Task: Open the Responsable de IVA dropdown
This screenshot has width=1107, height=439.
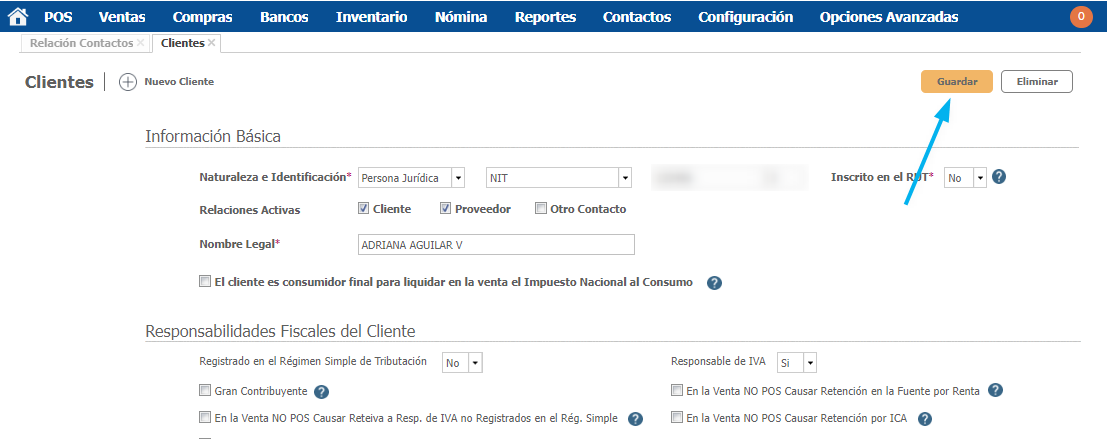Action: point(797,363)
